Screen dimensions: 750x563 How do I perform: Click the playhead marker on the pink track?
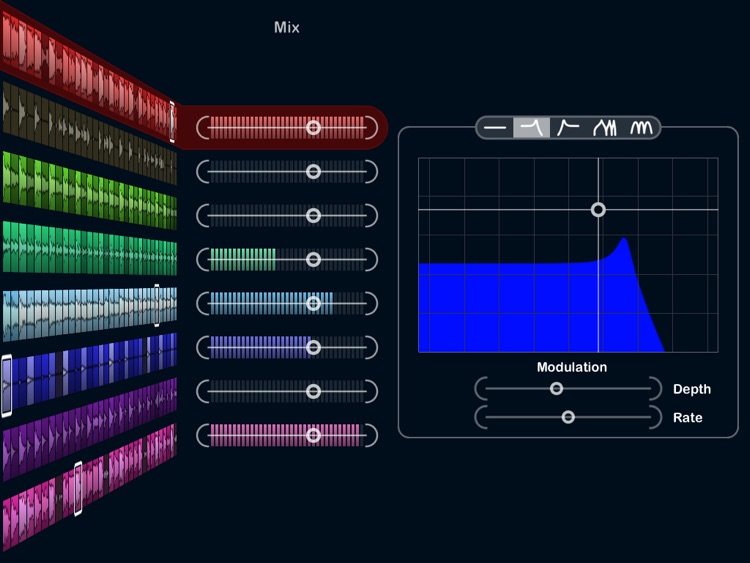tap(78, 489)
